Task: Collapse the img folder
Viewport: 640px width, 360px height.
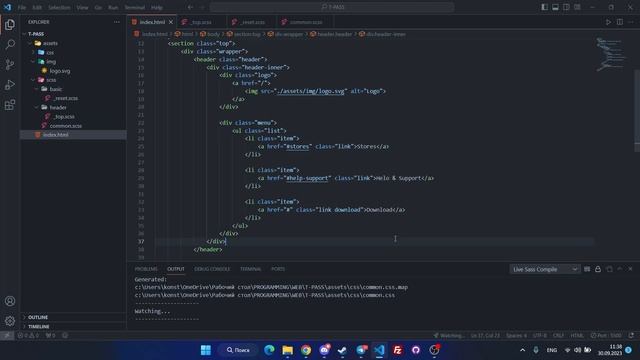Action: tap(73, 62)
